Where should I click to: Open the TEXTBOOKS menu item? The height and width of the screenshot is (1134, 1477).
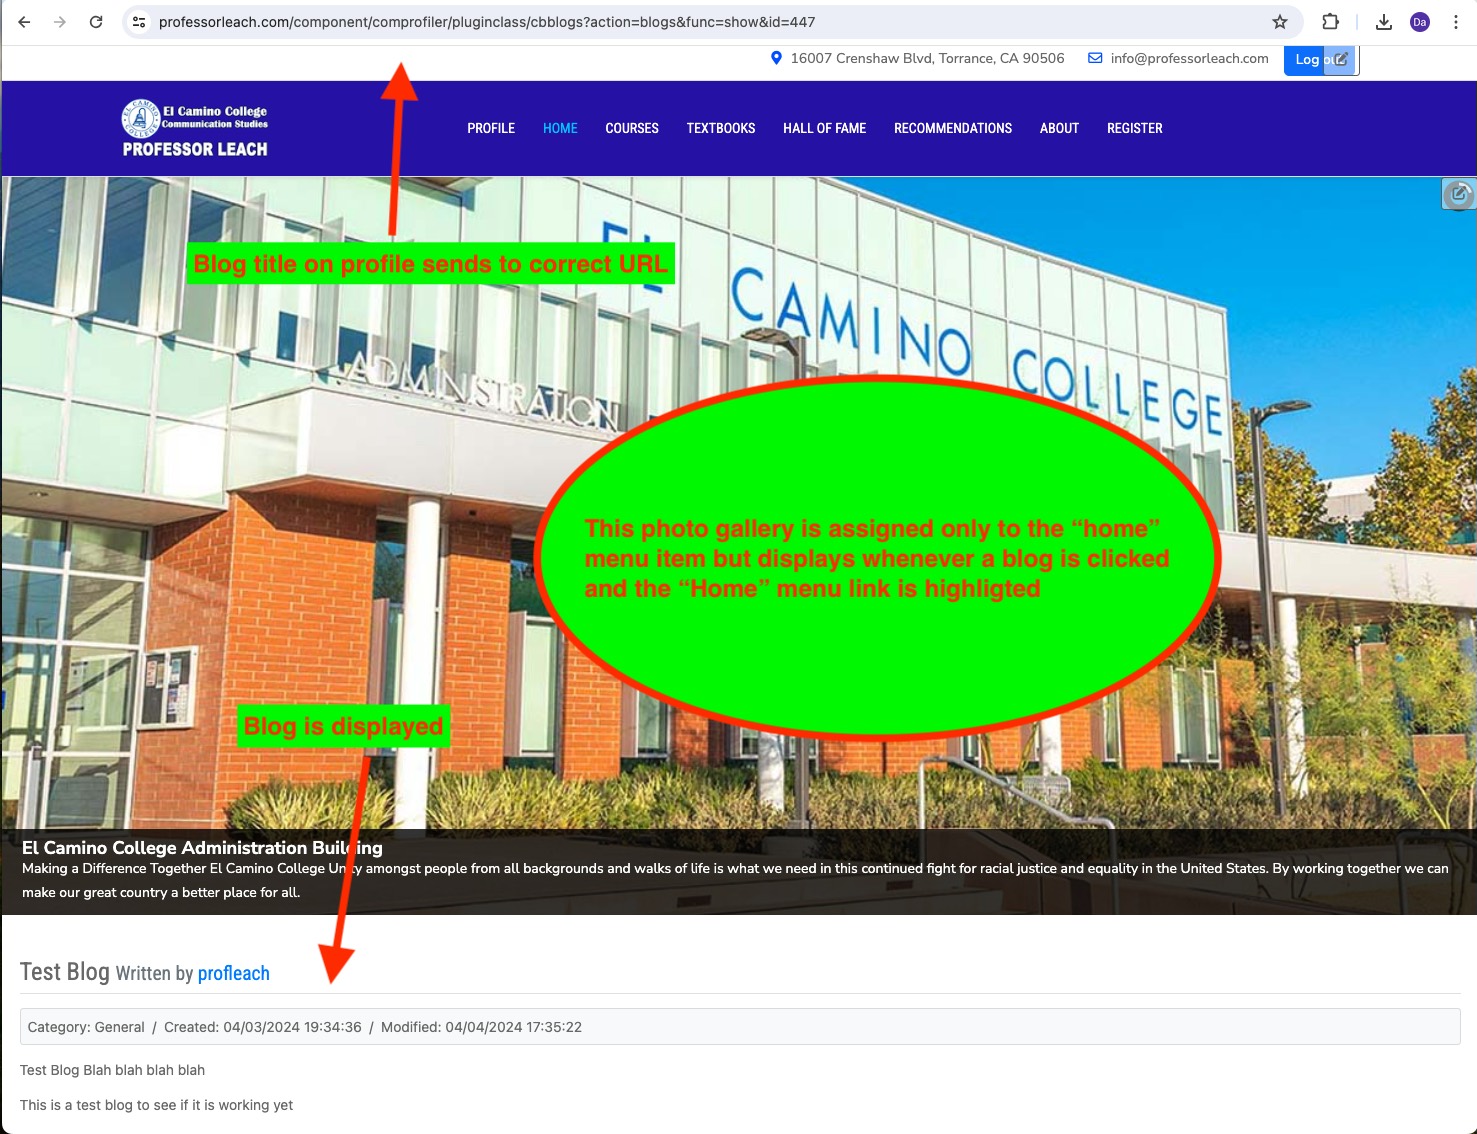(x=721, y=128)
